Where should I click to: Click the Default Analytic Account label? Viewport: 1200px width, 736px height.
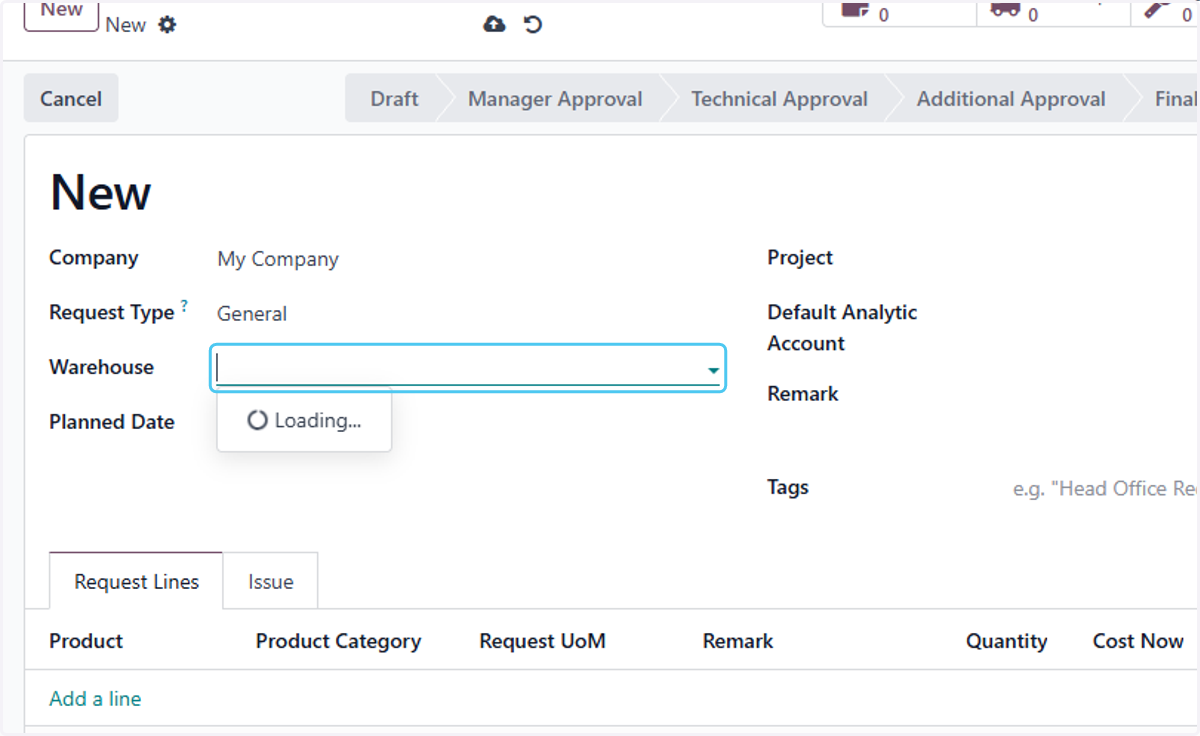coord(842,328)
